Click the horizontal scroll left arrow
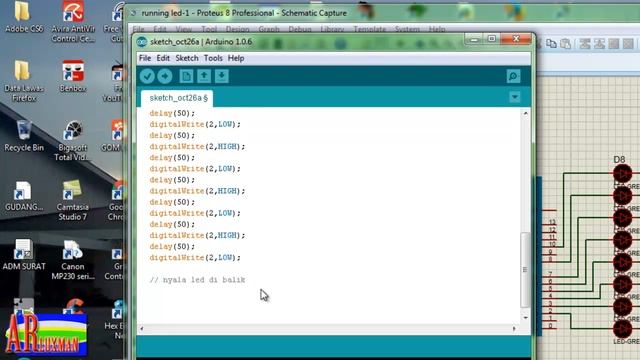 click(x=142, y=329)
